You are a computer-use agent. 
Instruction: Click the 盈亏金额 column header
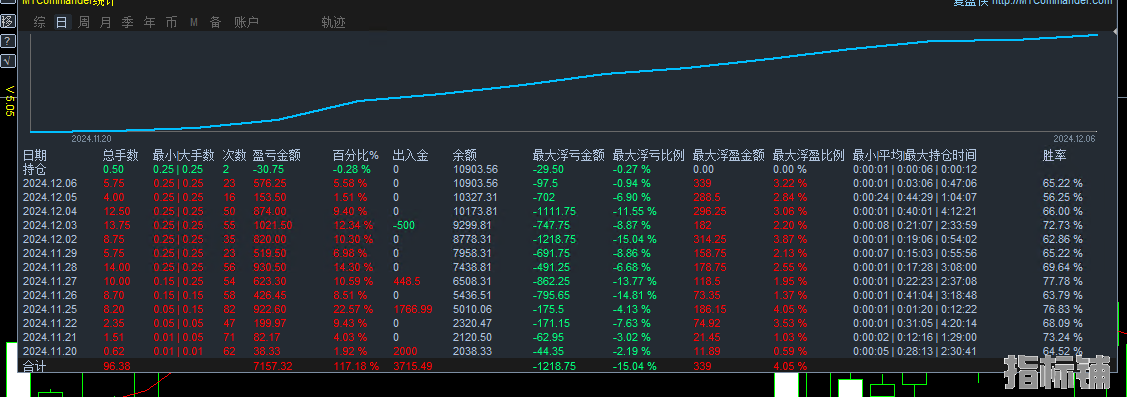click(277, 155)
